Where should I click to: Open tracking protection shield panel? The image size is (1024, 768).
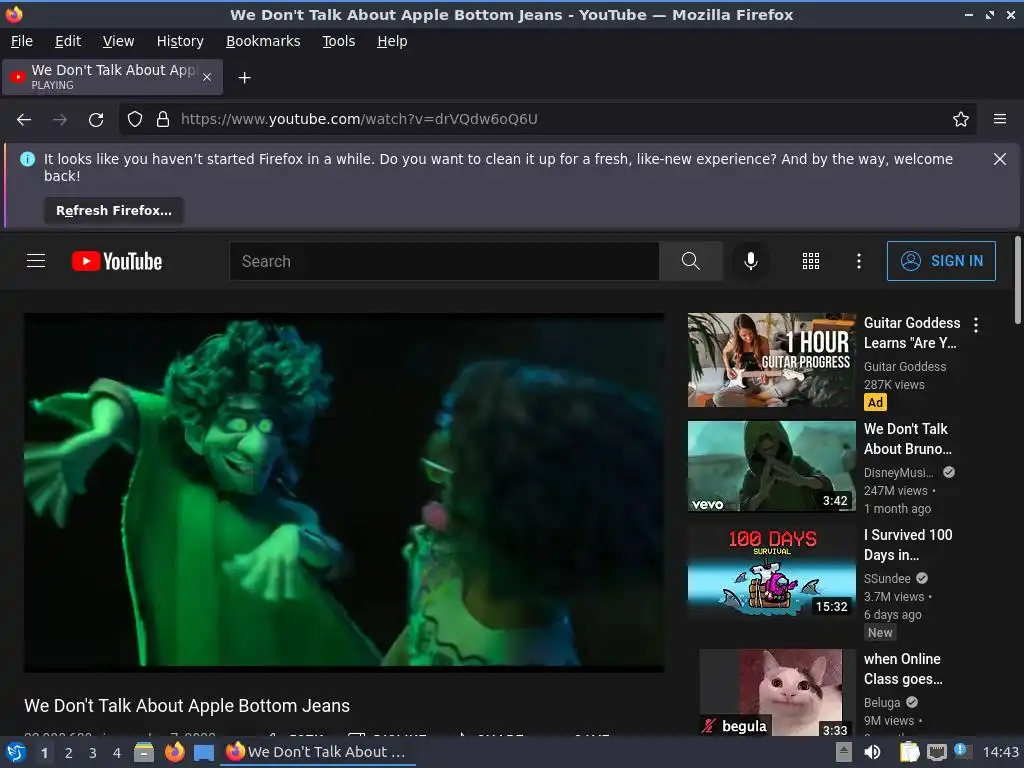135,119
